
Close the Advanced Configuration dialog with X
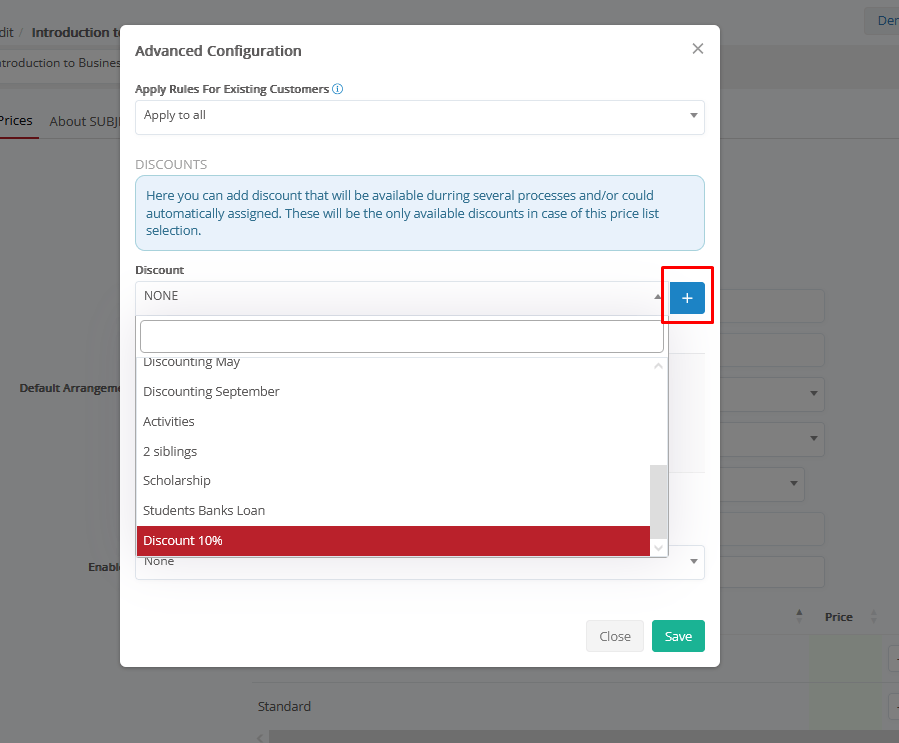[697, 49]
